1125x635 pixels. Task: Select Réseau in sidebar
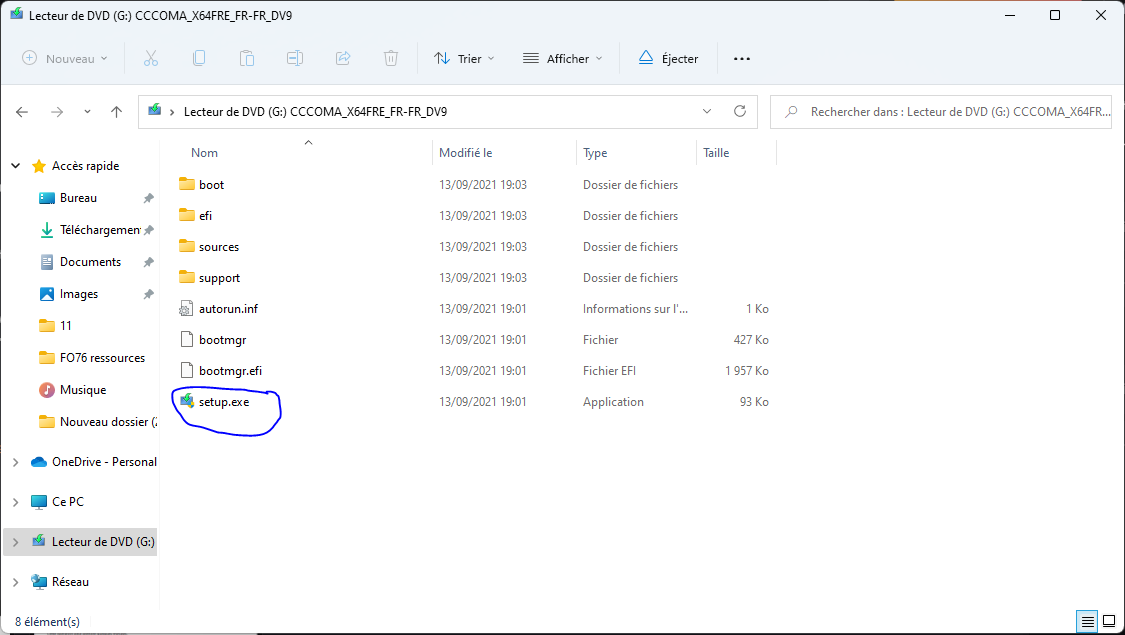click(70, 582)
